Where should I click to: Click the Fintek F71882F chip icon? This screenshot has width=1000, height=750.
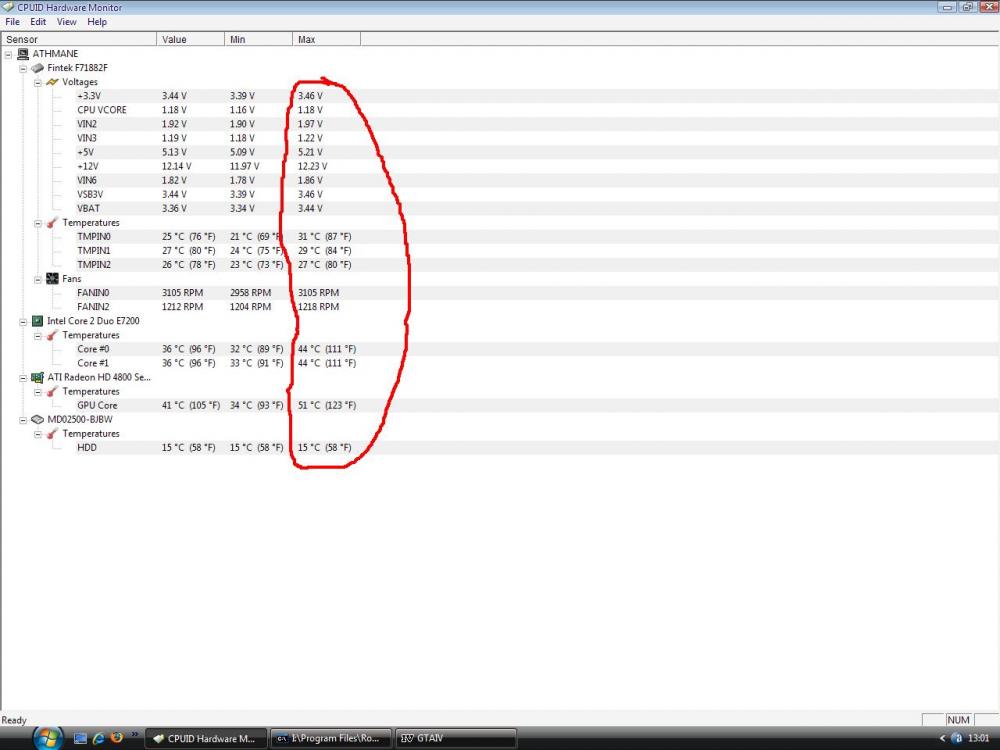point(37,68)
